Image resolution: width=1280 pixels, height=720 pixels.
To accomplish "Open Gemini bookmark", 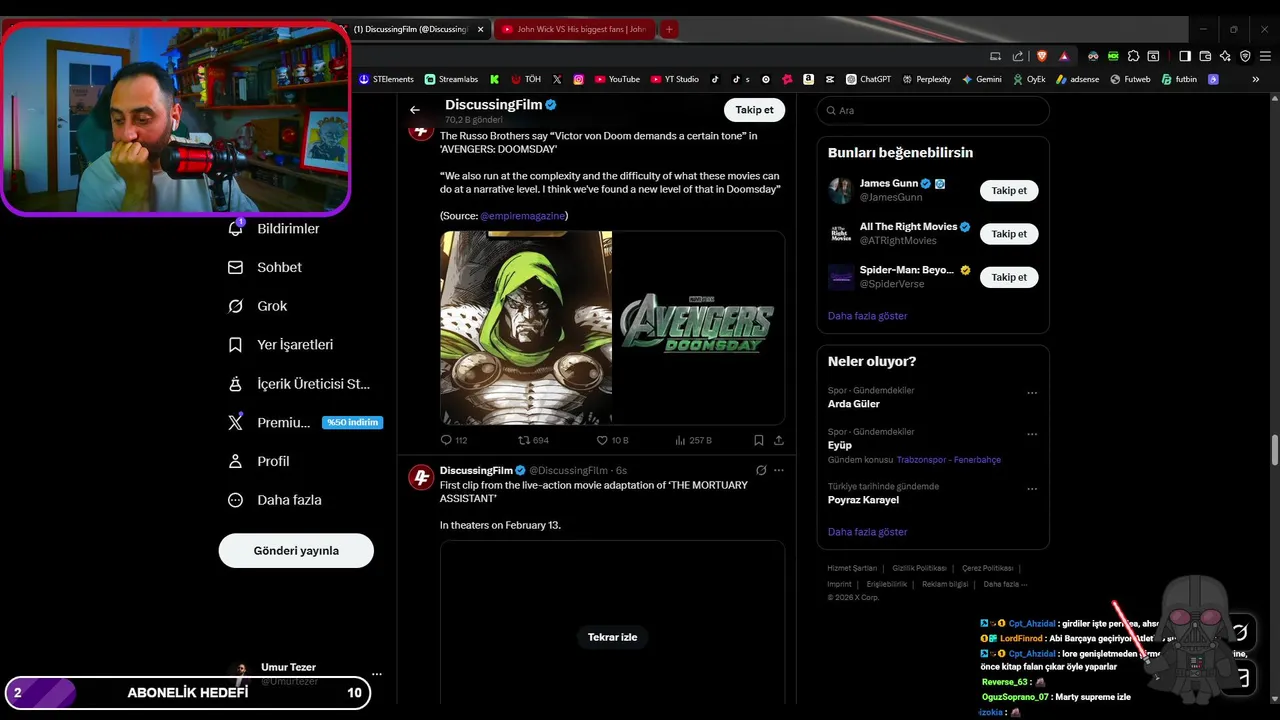I will [981, 79].
